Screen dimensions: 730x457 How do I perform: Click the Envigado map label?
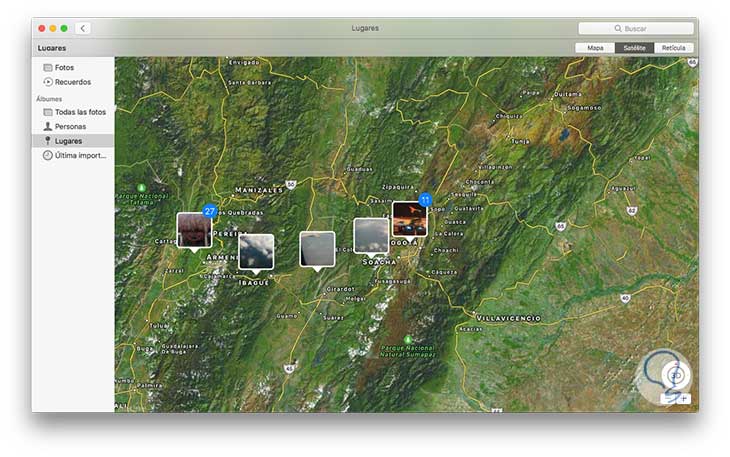pyautogui.click(x=245, y=62)
